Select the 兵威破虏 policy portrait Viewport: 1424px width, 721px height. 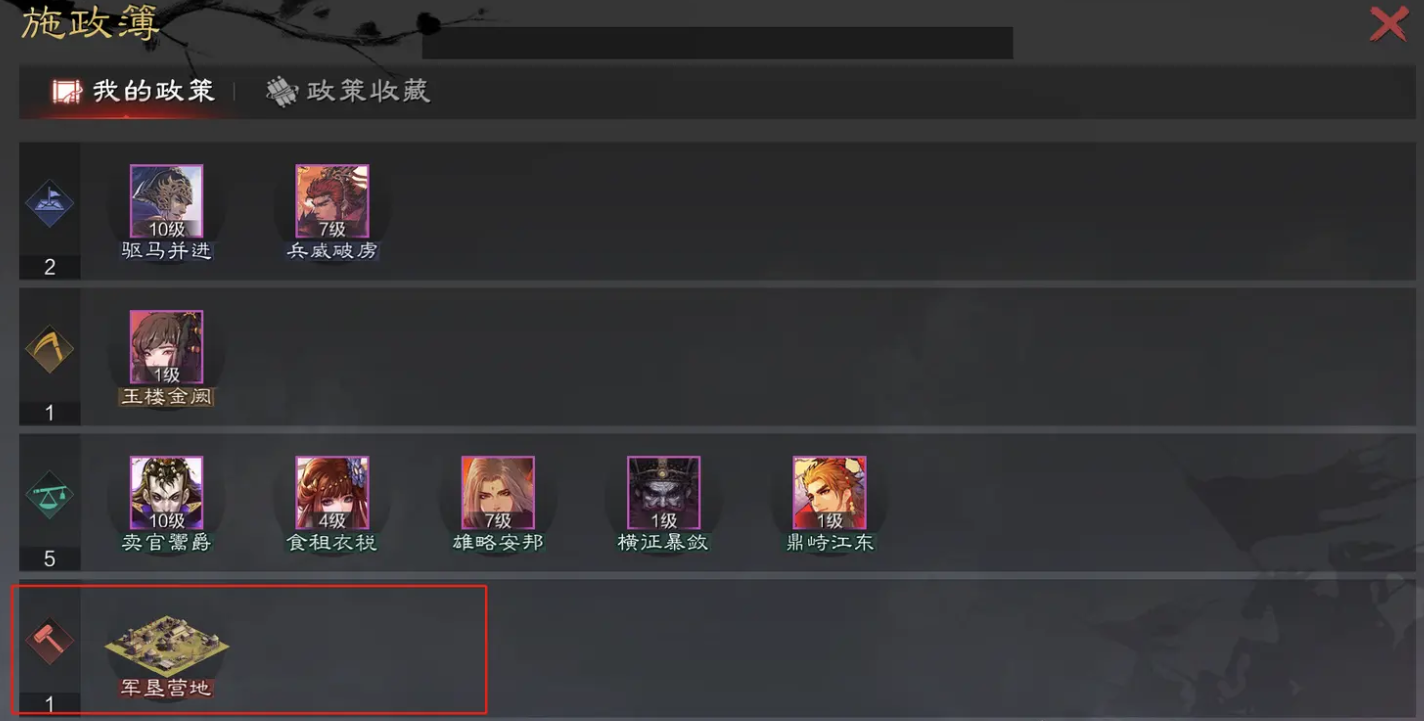coord(332,201)
